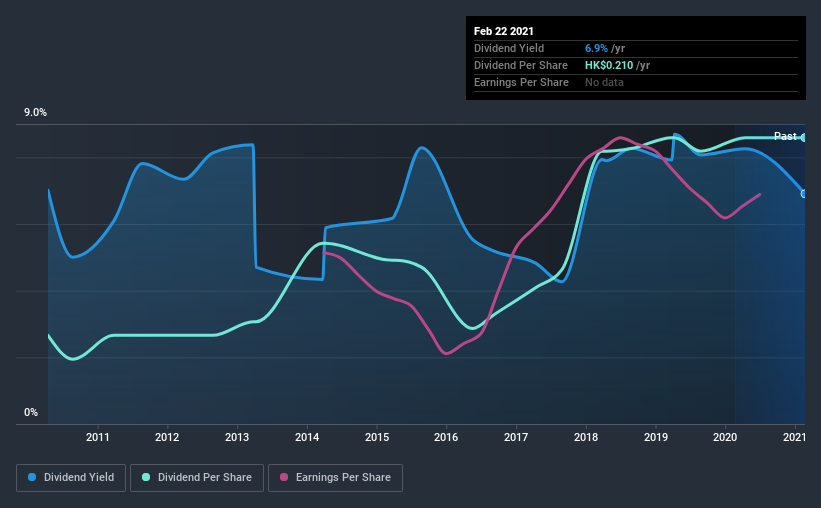The height and width of the screenshot is (508, 821).
Task: Toggle the Dividend Per Share legend button
Action: 197,478
